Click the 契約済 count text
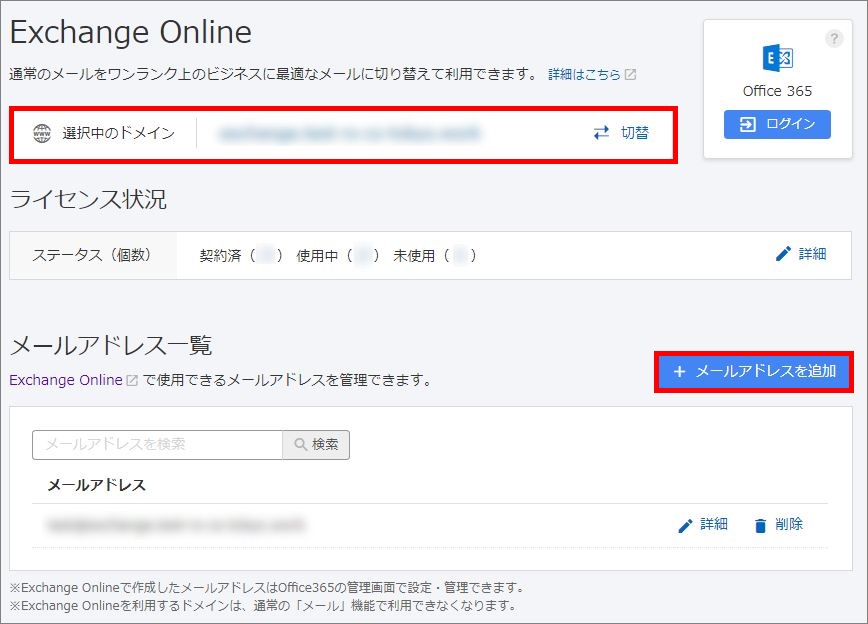Viewport: 868px width, 624px height. click(241, 255)
